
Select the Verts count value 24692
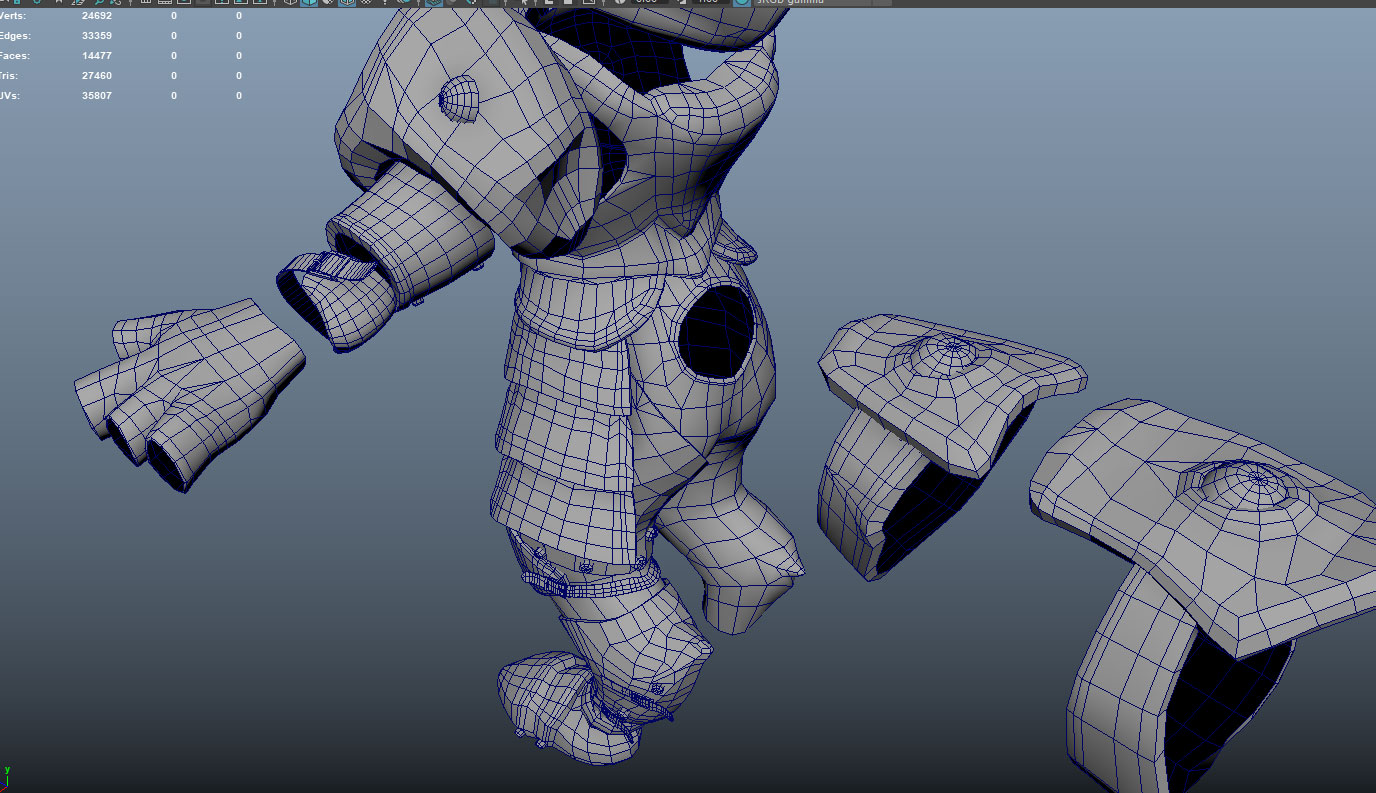click(x=96, y=16)
